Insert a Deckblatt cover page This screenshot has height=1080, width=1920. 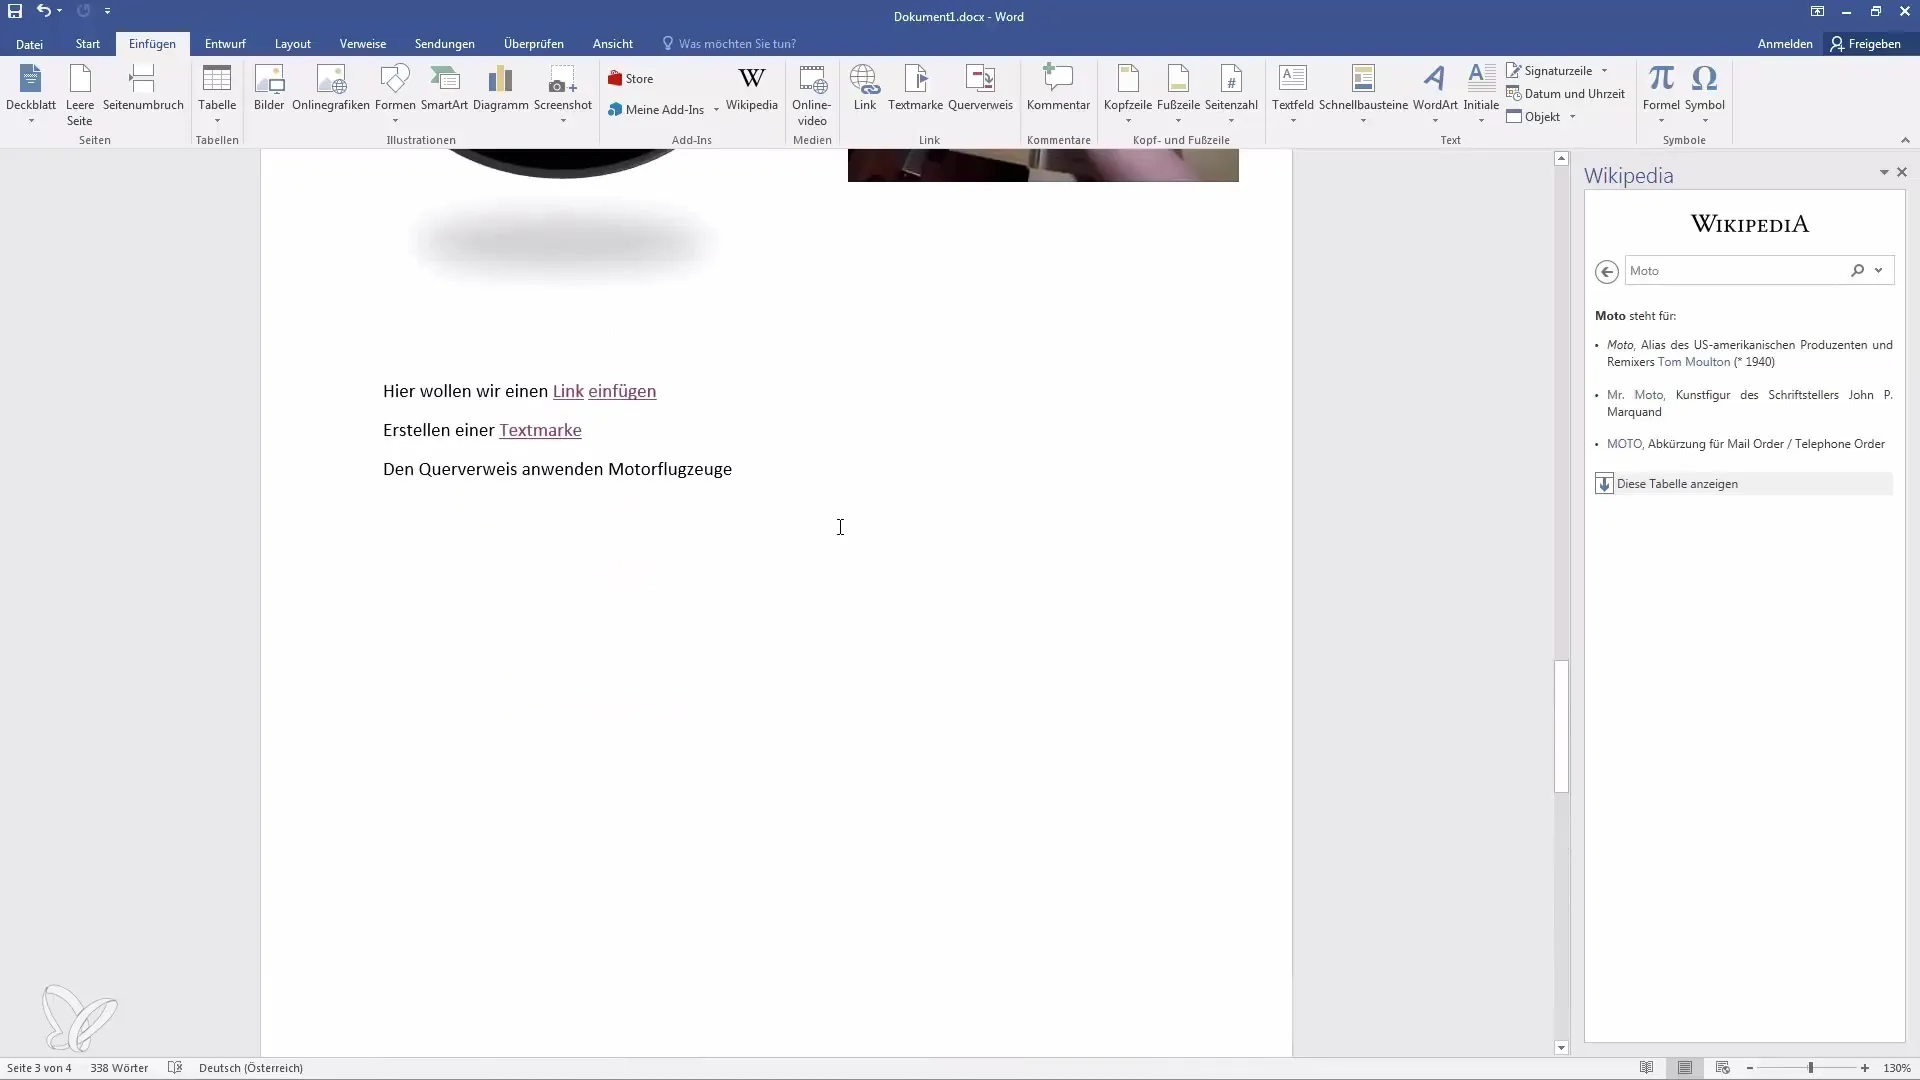click(x=31, y=94)
